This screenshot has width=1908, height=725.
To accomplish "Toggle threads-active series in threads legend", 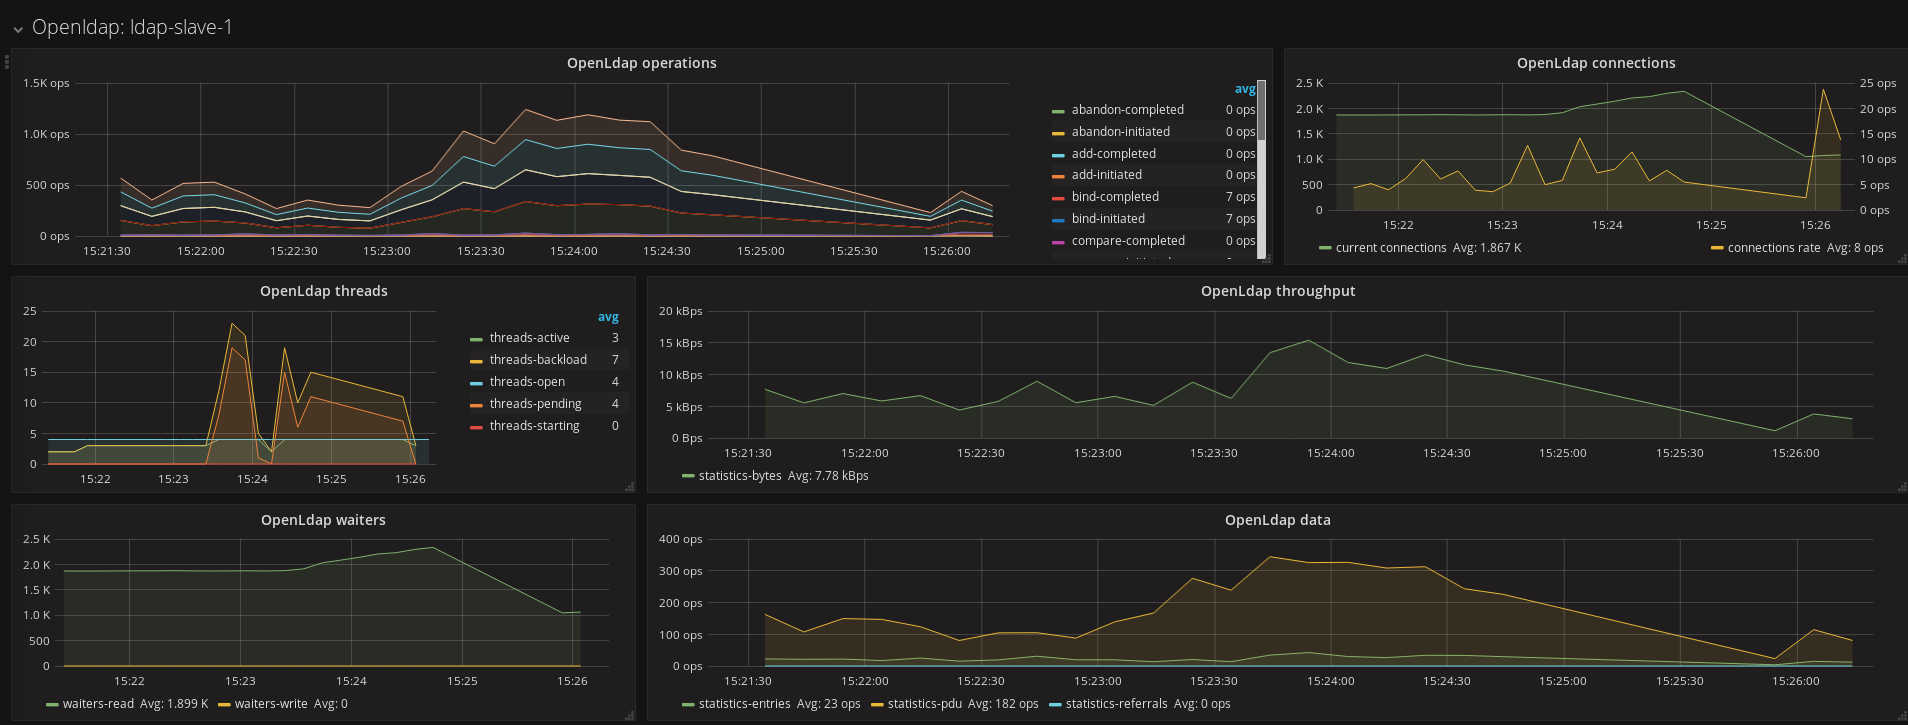I will (529, 338).
